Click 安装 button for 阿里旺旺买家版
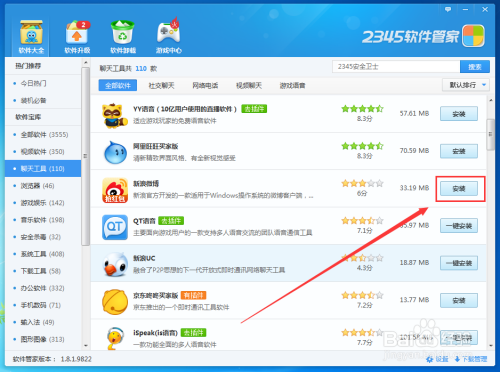 coord(459,151)
